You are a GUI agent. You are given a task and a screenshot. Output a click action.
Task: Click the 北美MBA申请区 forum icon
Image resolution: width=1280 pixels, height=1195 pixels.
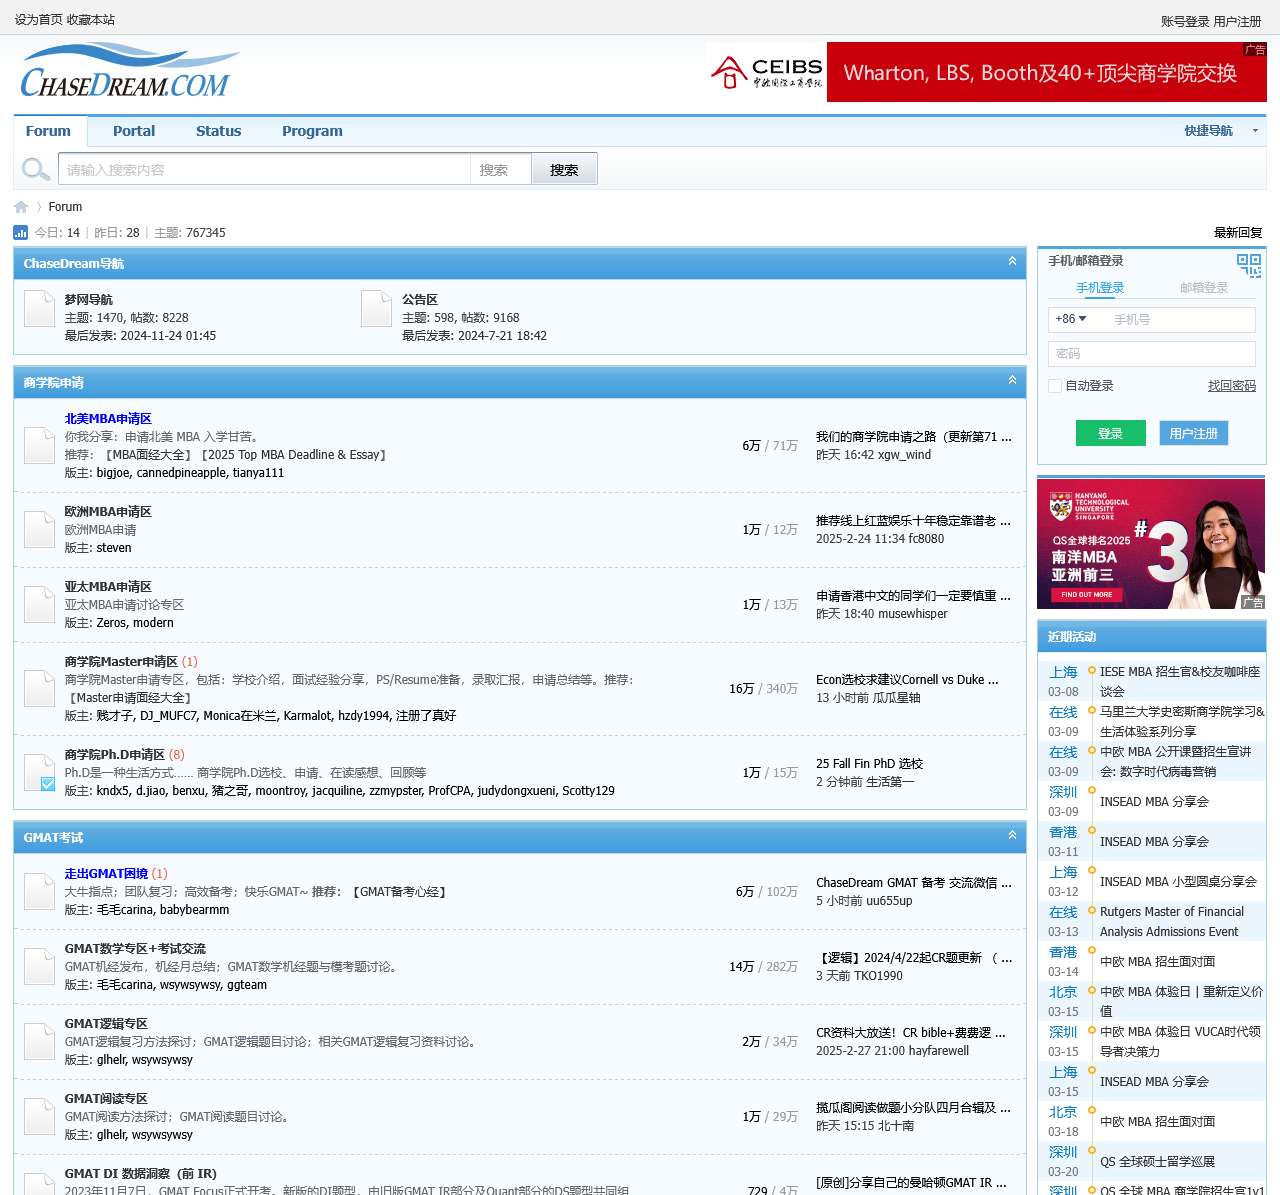click(x=39, y=445)
